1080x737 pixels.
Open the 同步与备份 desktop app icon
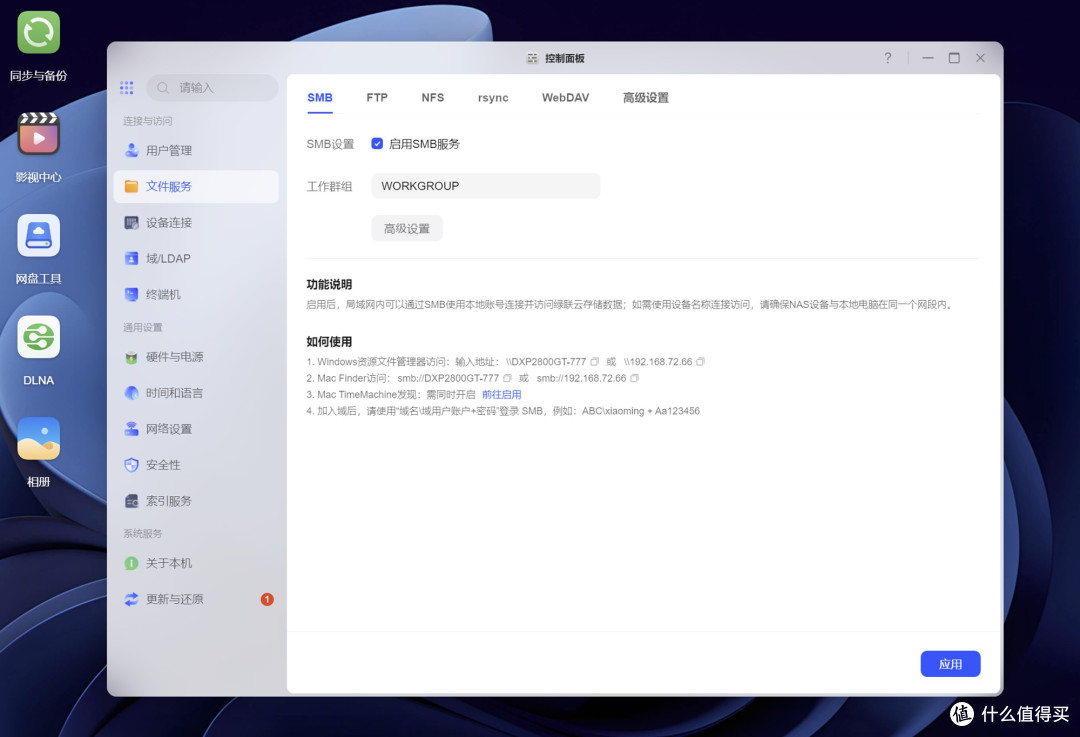pos(39,32)
